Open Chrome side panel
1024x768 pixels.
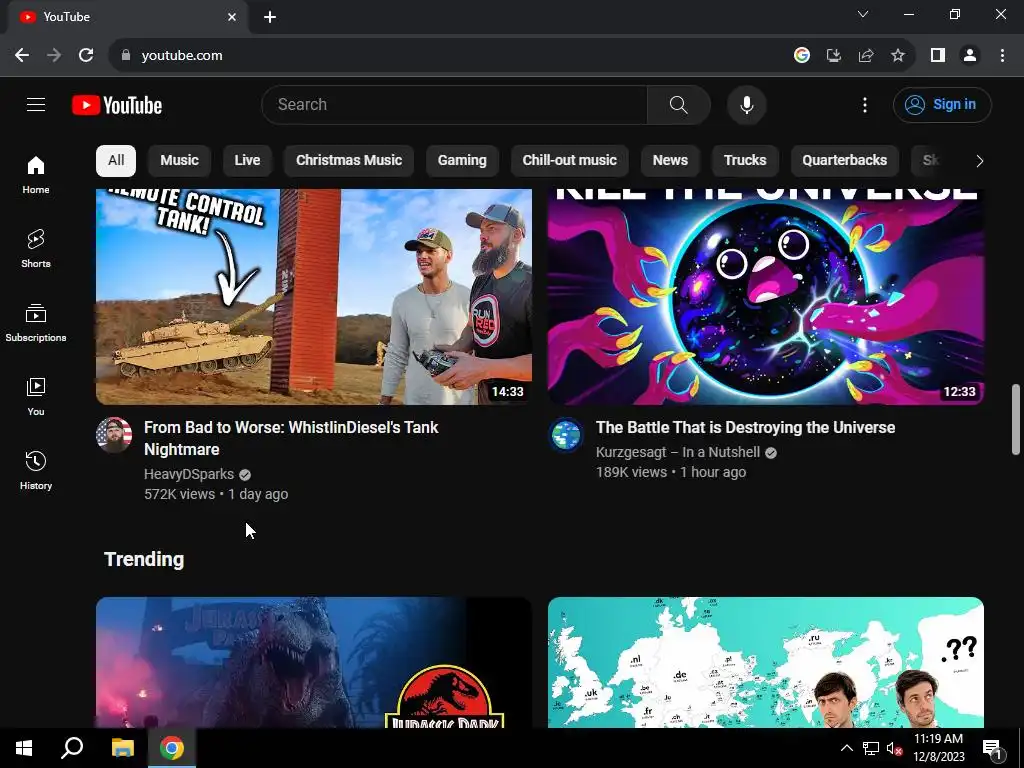938,56
